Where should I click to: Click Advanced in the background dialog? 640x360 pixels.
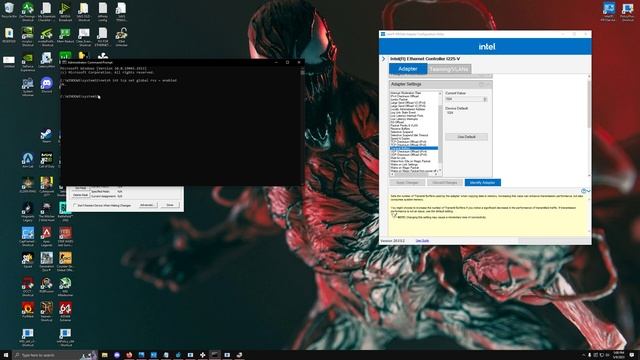[x=147, y=205]
